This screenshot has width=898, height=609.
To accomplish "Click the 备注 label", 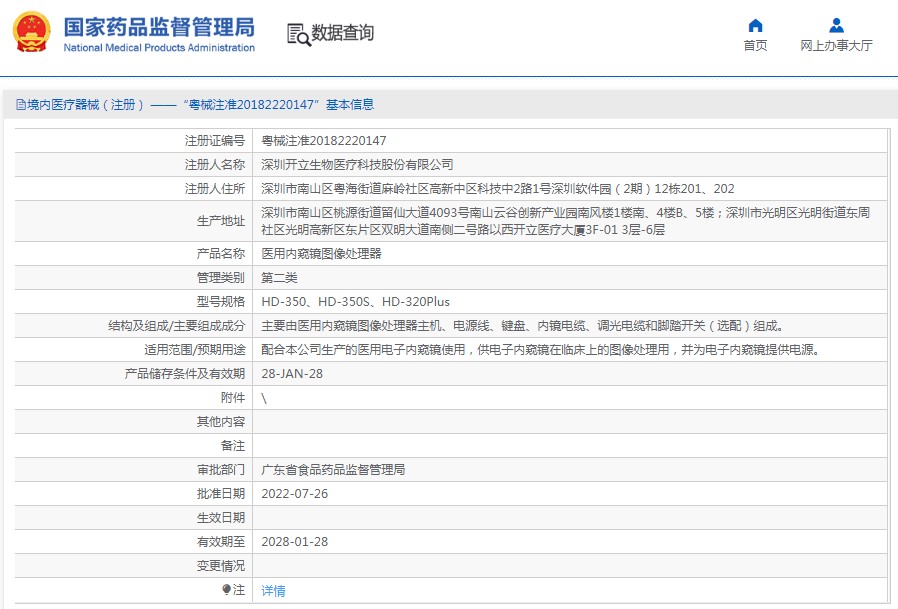I will point(233,446).
